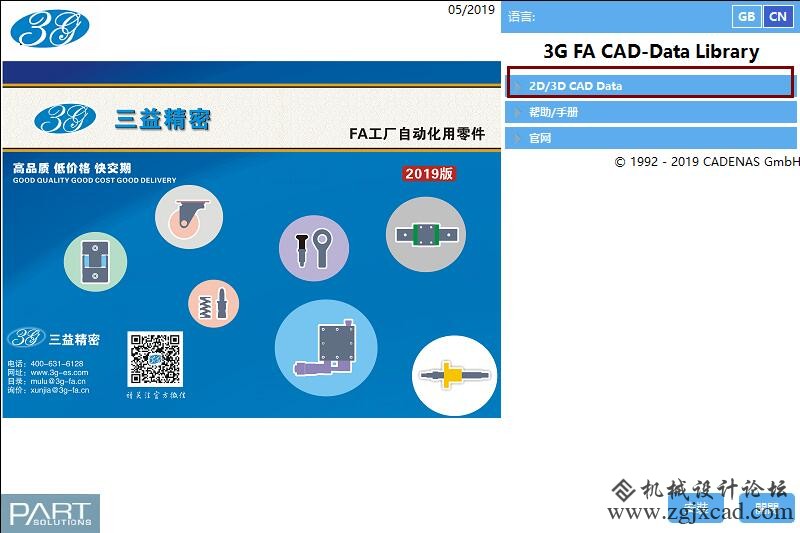800x533 pixels.
Task: Click the 安装 install button
Action: 696,508
